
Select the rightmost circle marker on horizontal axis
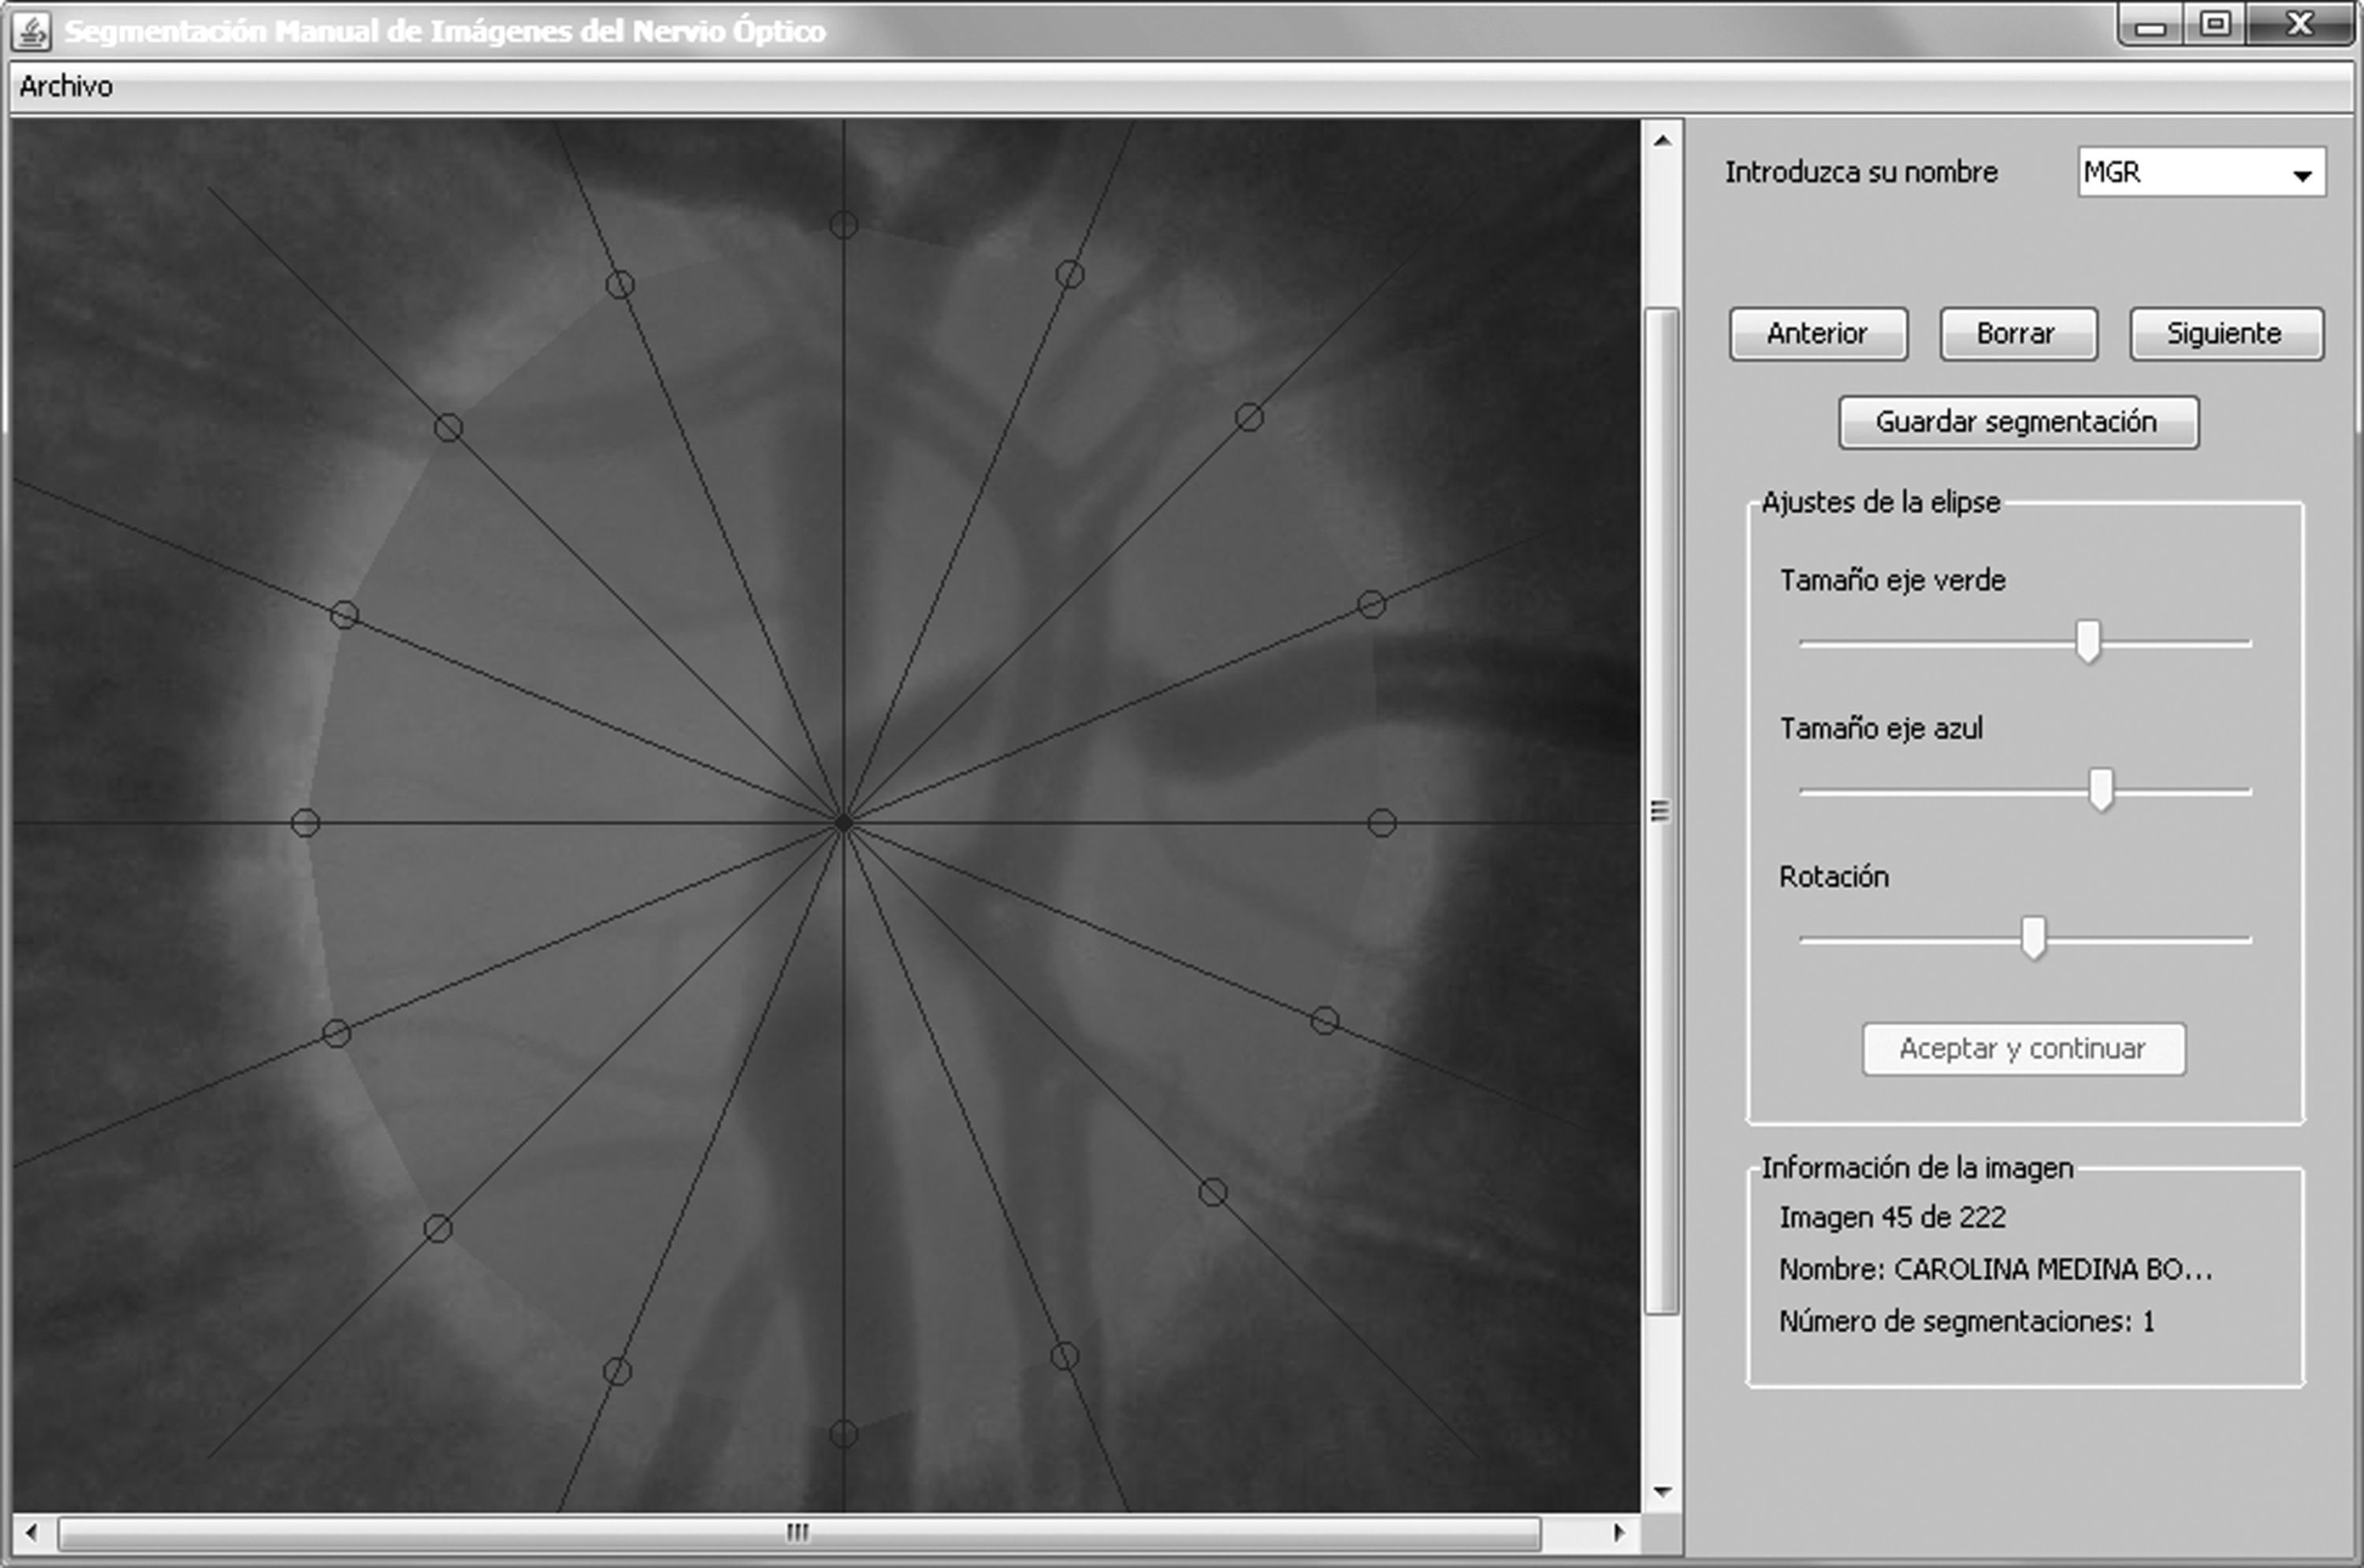[1381, 823]
